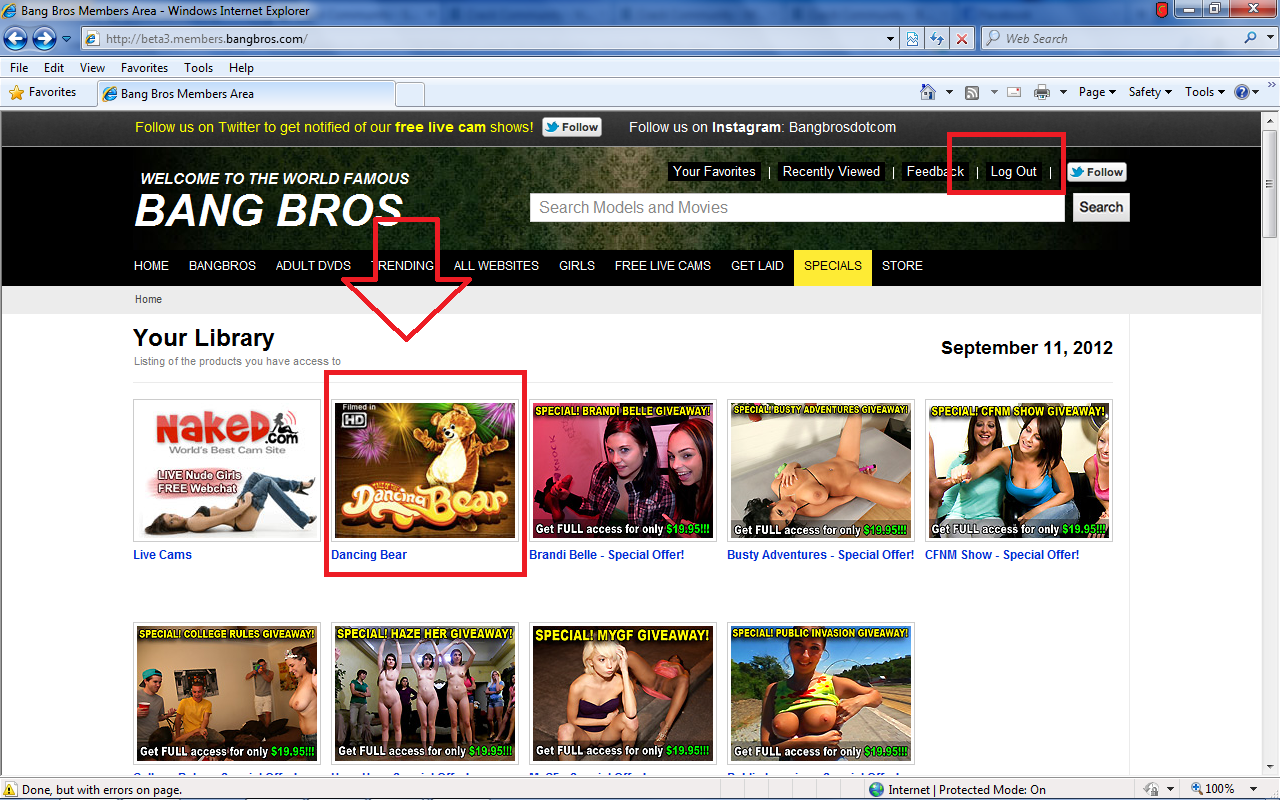Open the Page dropdown in command bar

1098,92
